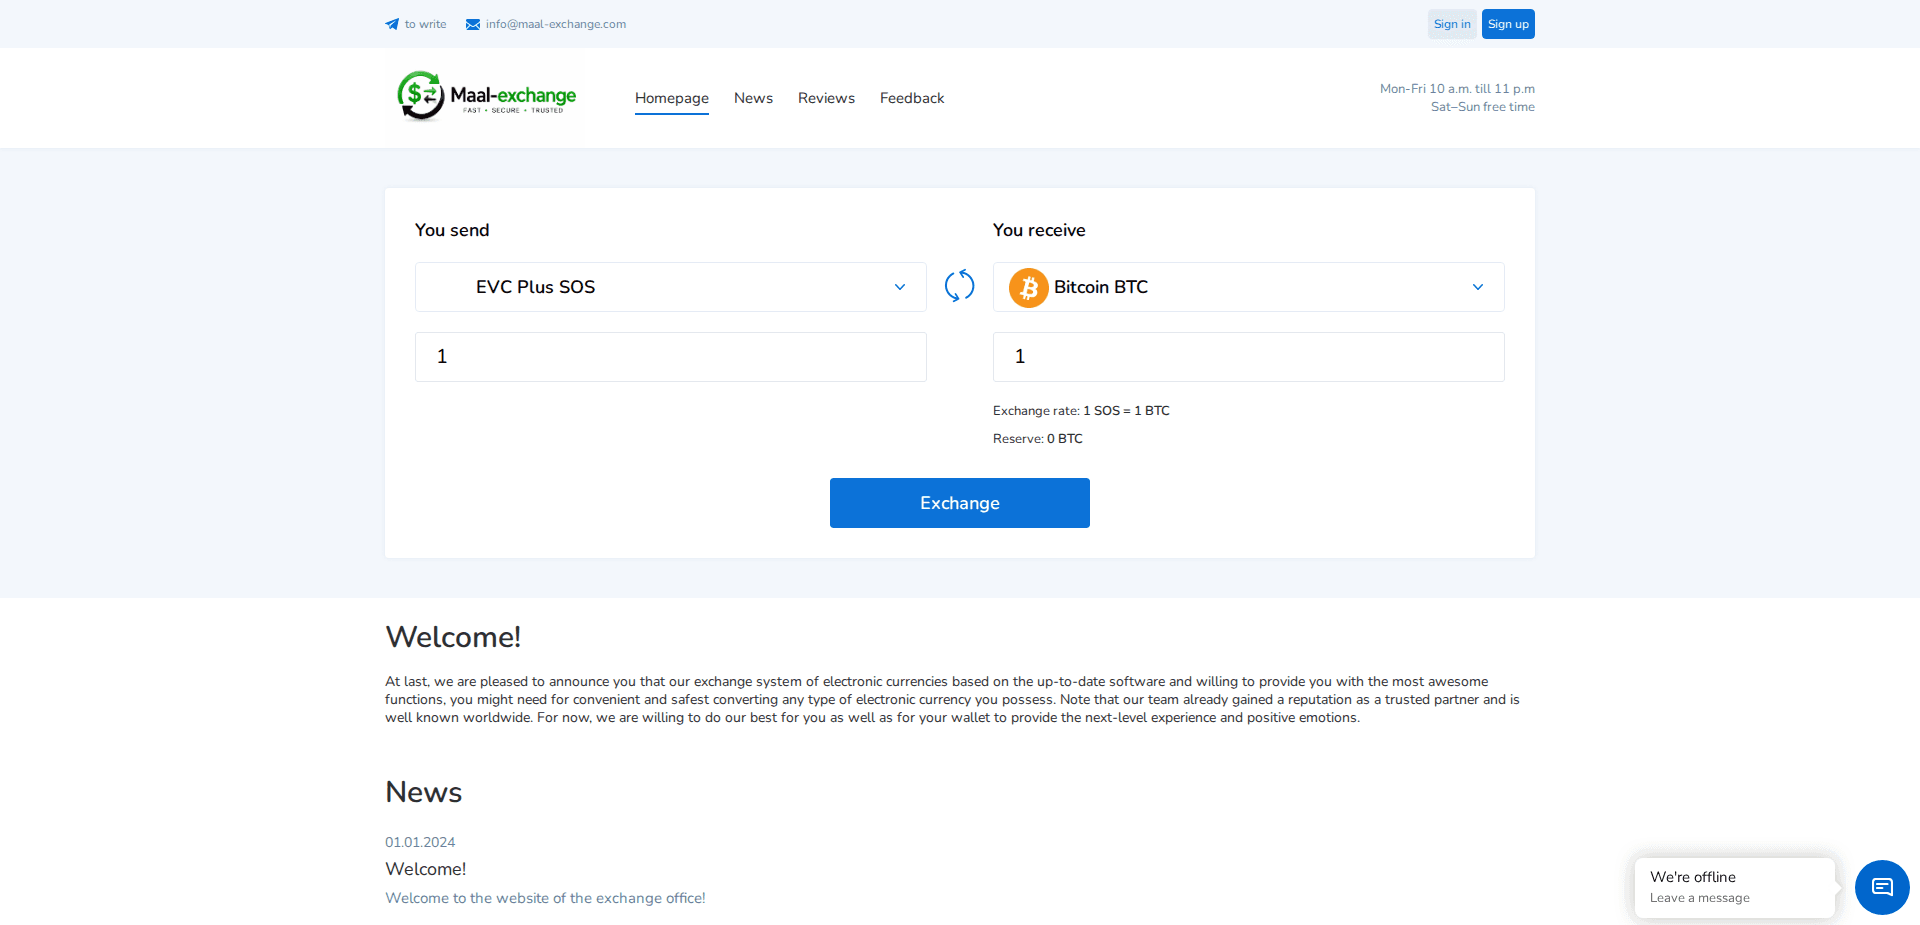
Task: Click the Sign up button
Action: (x=1507, y=23)
